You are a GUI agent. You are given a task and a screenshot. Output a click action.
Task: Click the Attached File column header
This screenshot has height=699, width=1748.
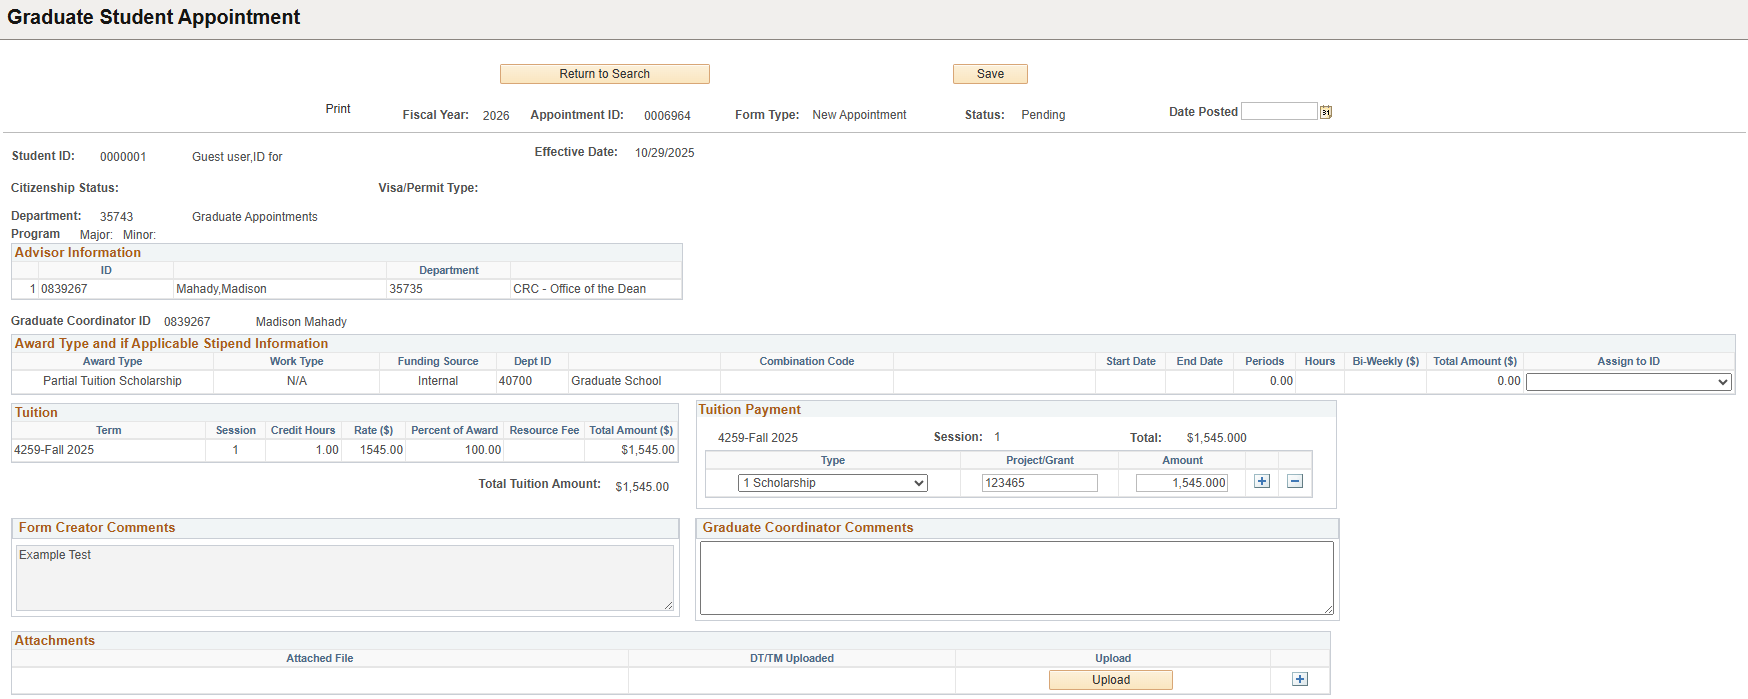tap(319, 658)
